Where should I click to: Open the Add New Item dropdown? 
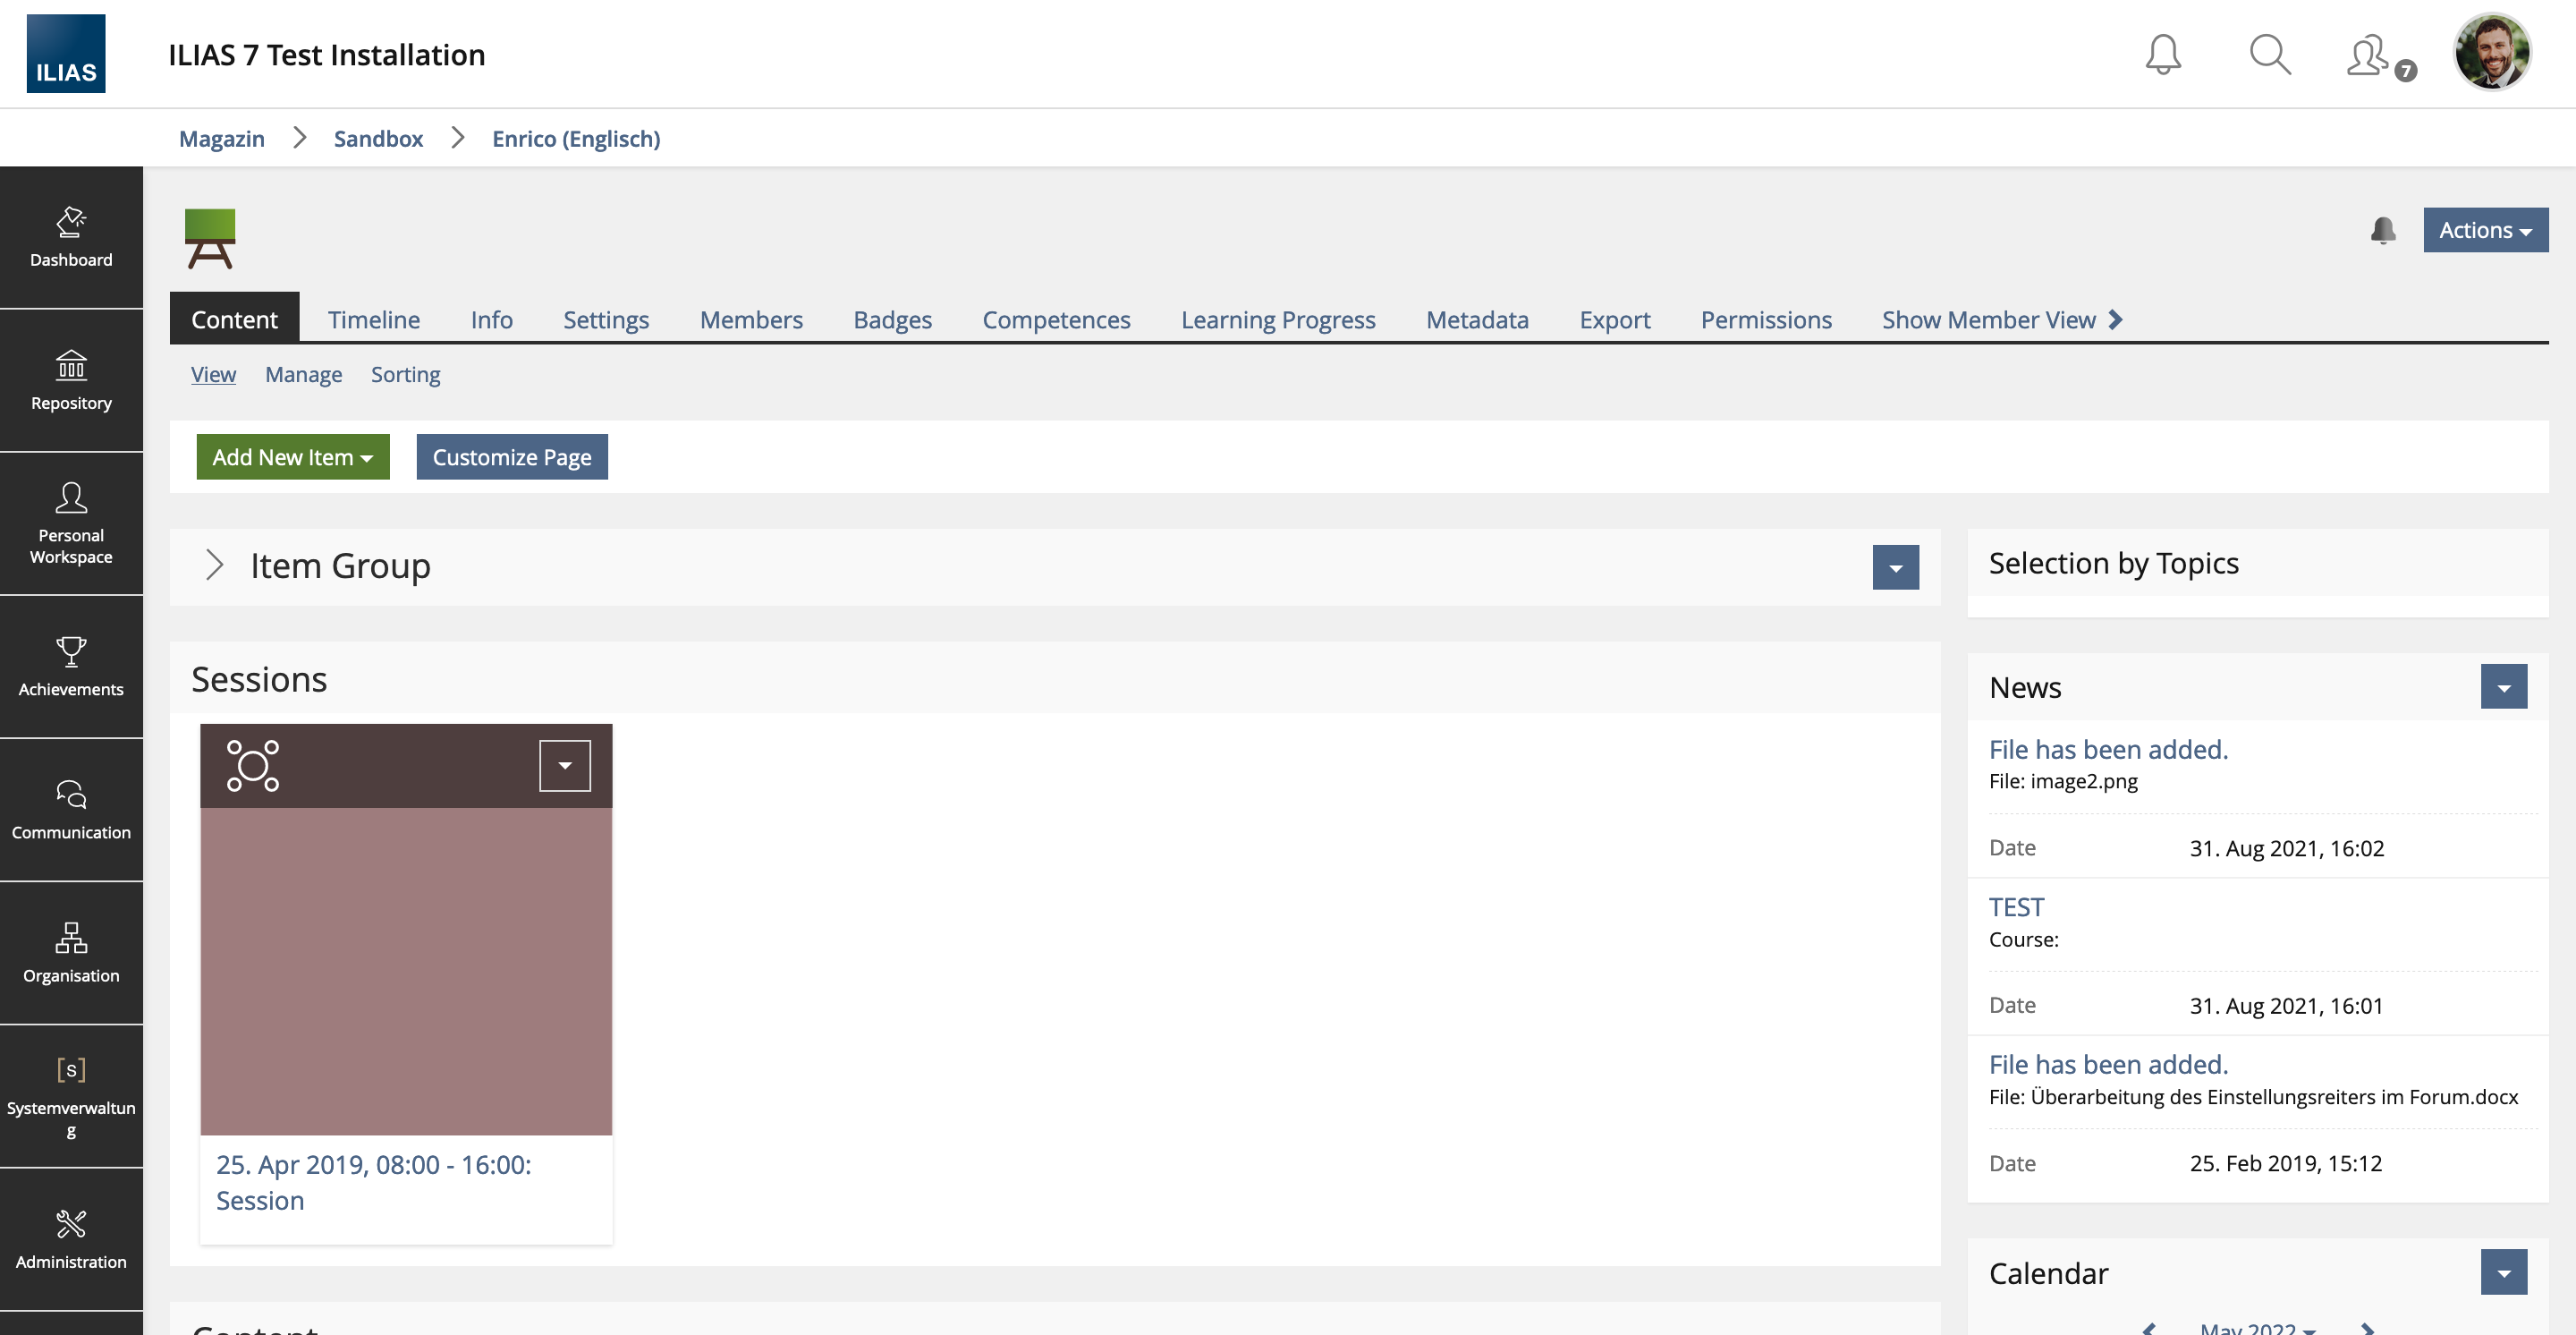click(x=292, y=457)
